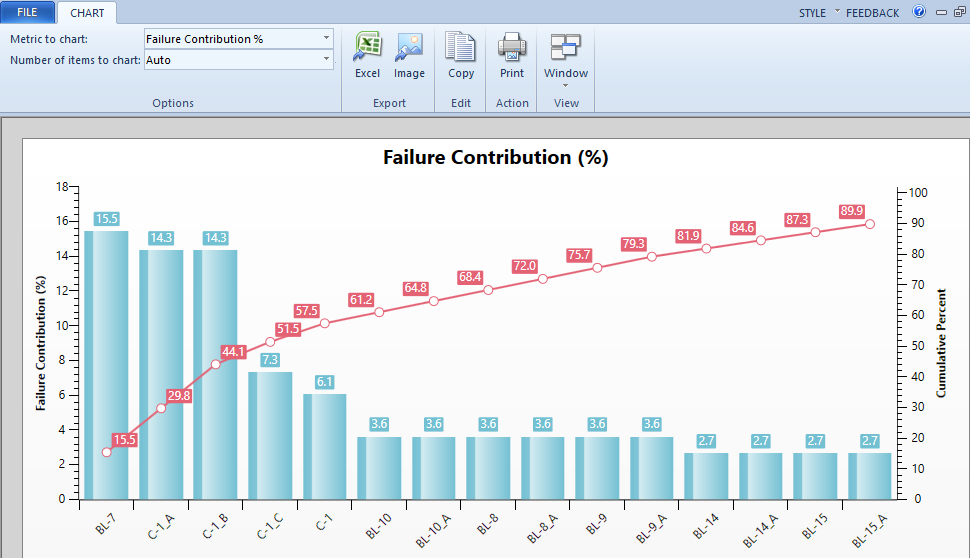Image resolution: width=970 pixels, height=558 pixels.
Task: Click the Failure Contribution (%) chart title
Action: point(495,157)
